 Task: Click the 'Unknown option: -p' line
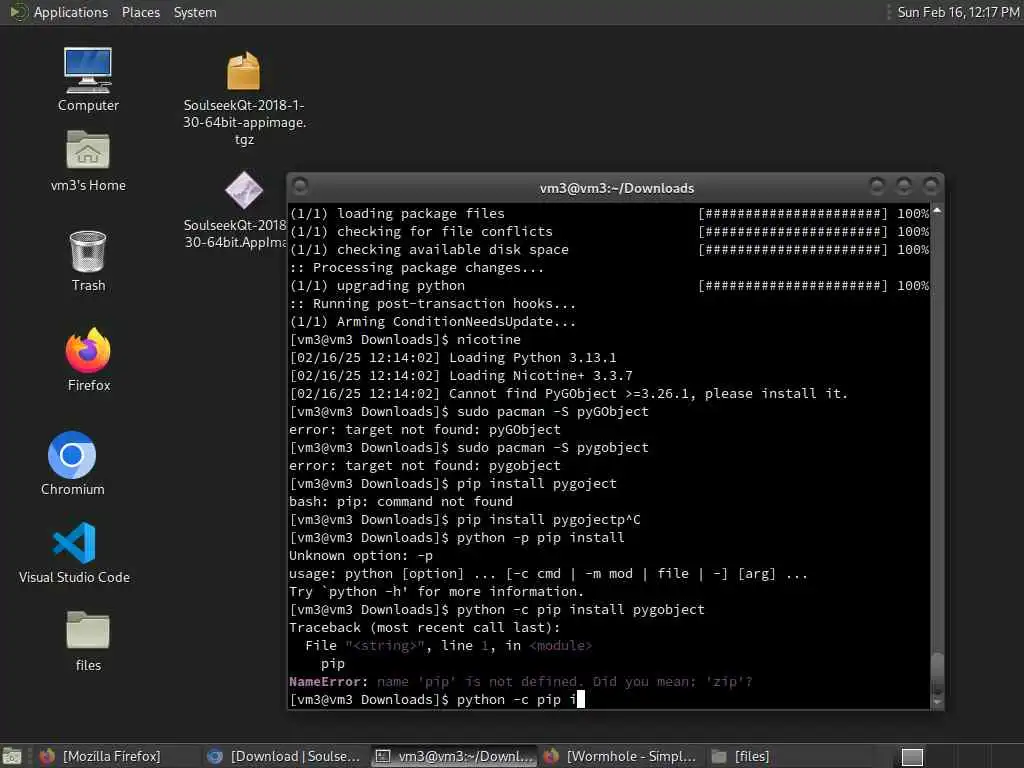click(360, 556)
